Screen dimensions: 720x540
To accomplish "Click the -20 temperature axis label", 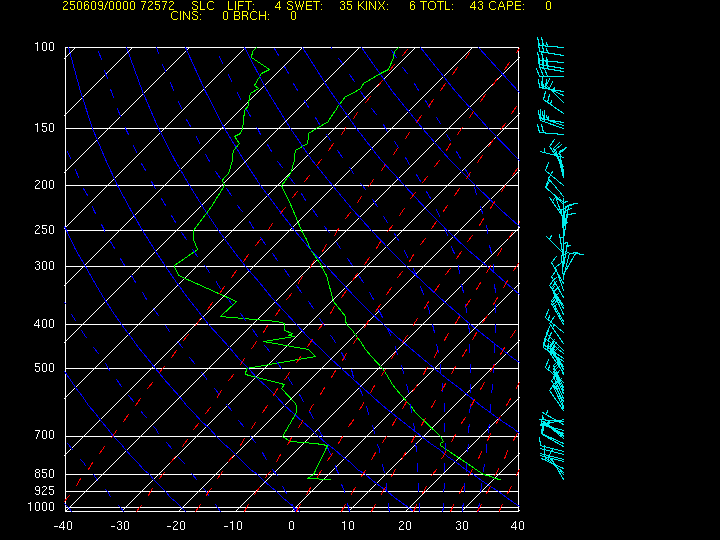I will point(176,526).
